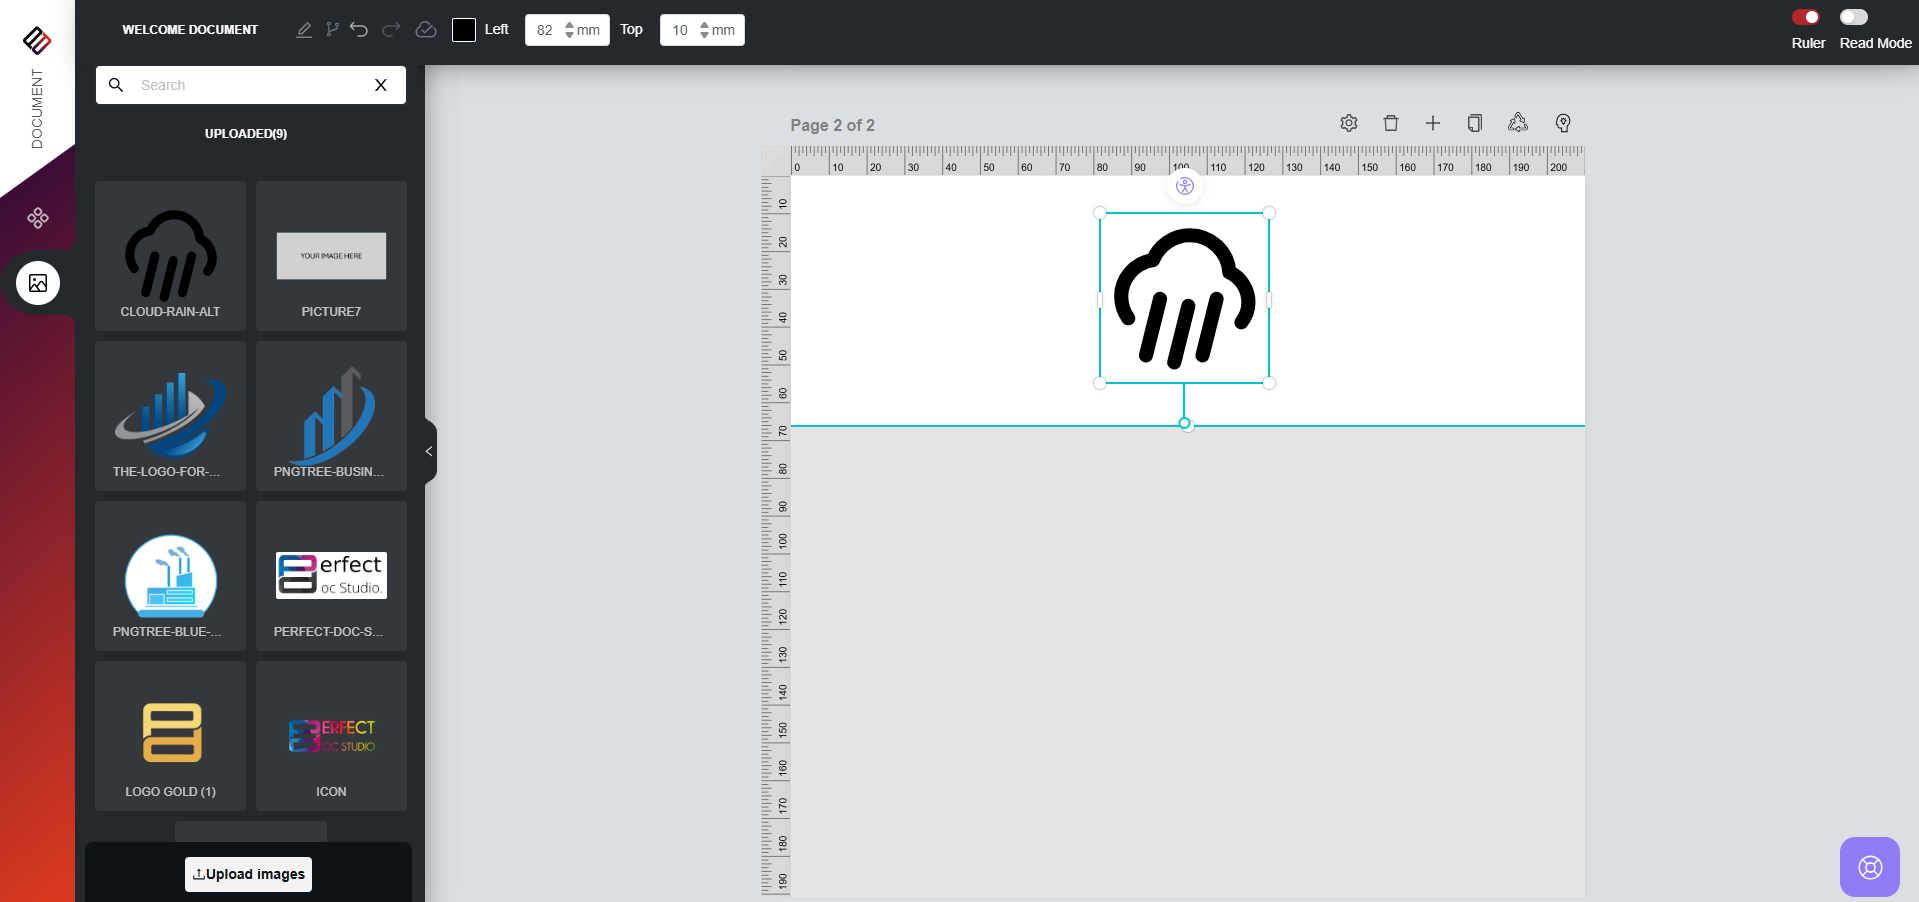Screen dimensions: 1919x902
Task: Toggle the Ruler switch off
Action: (1806, 17)
